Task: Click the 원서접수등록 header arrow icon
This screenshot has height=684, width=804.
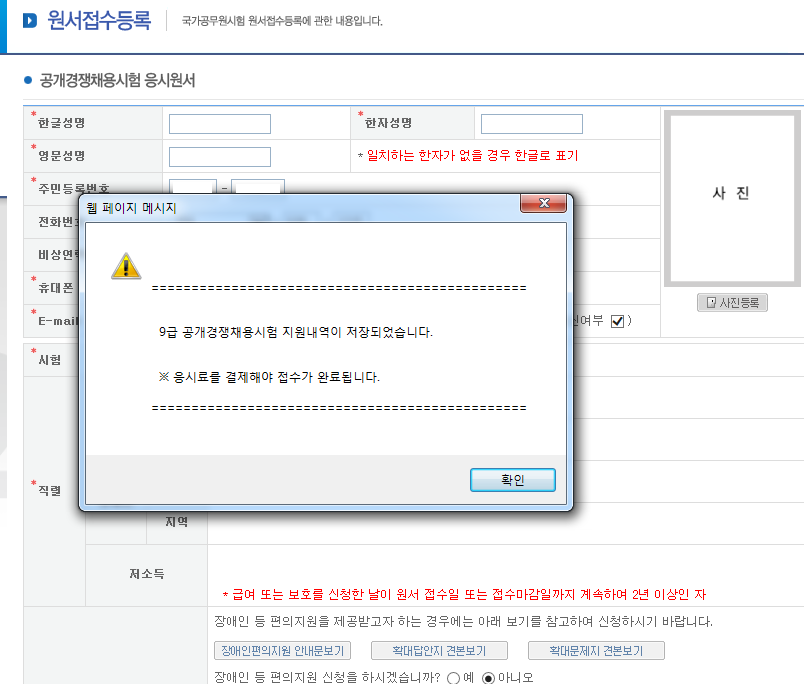Action: [31, 21]
